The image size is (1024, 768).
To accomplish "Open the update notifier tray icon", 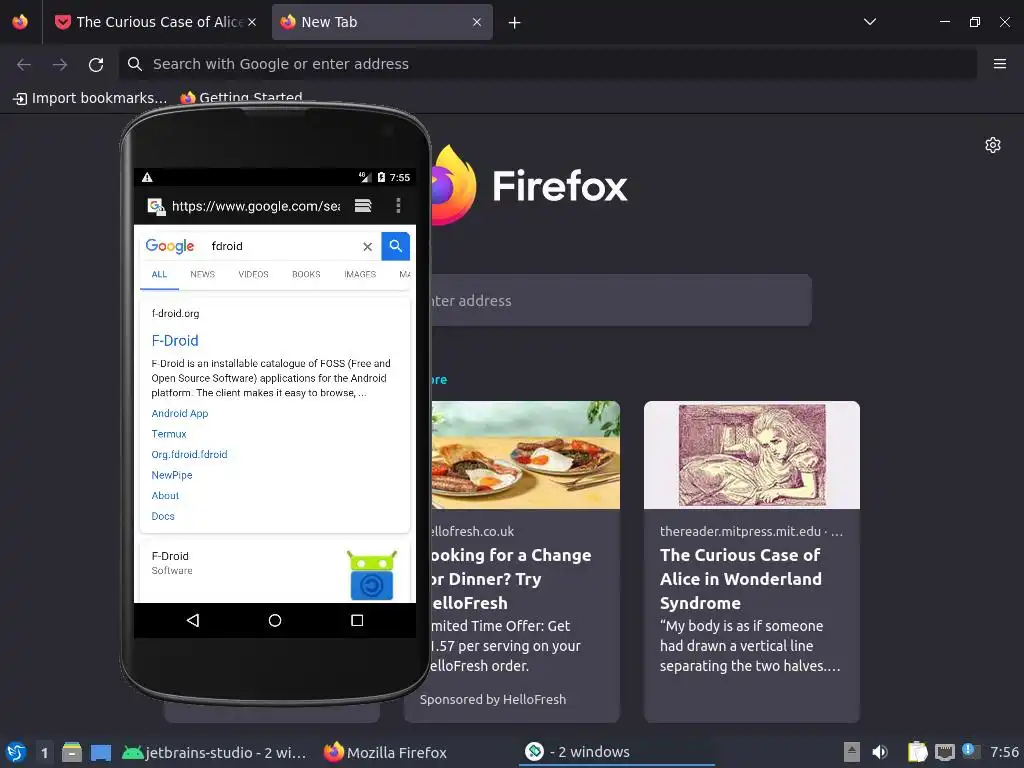I will (971, 751).
